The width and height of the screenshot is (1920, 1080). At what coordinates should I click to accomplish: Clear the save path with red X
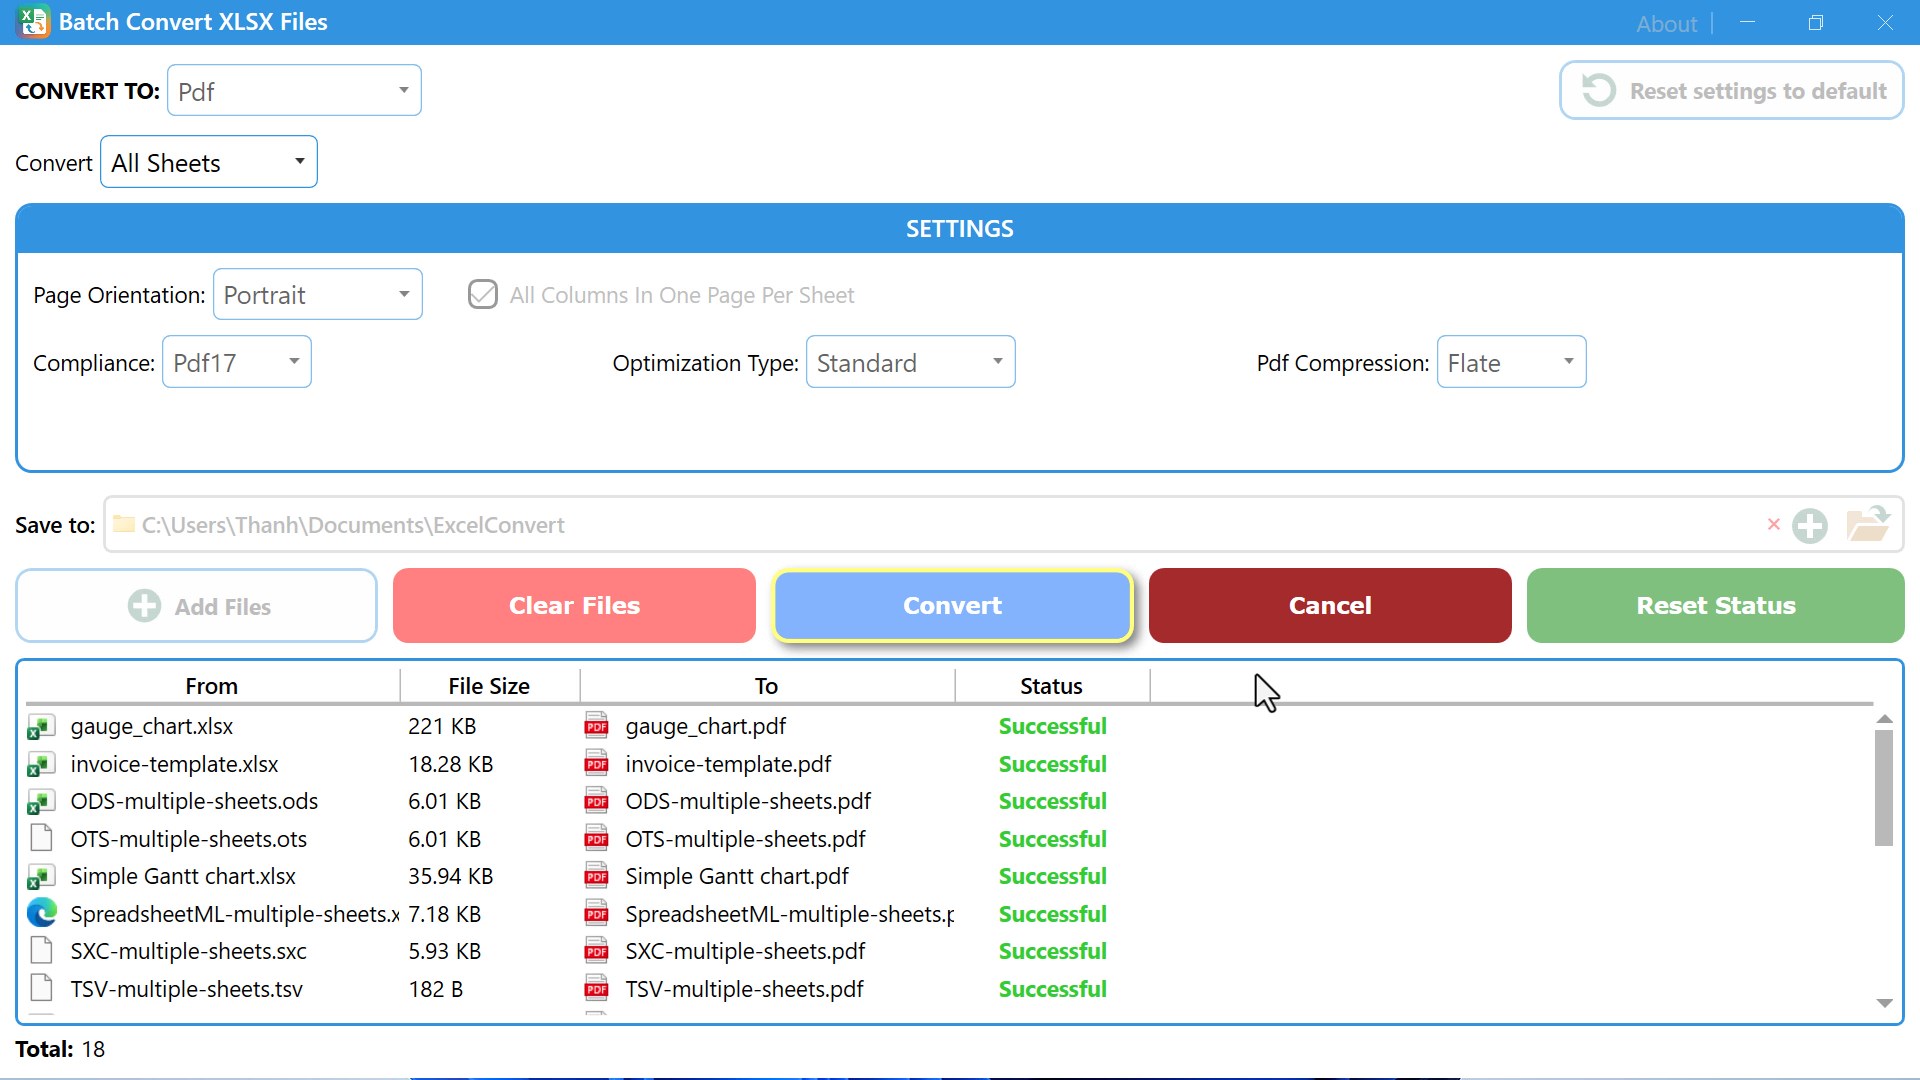[x=1774, y=524]
